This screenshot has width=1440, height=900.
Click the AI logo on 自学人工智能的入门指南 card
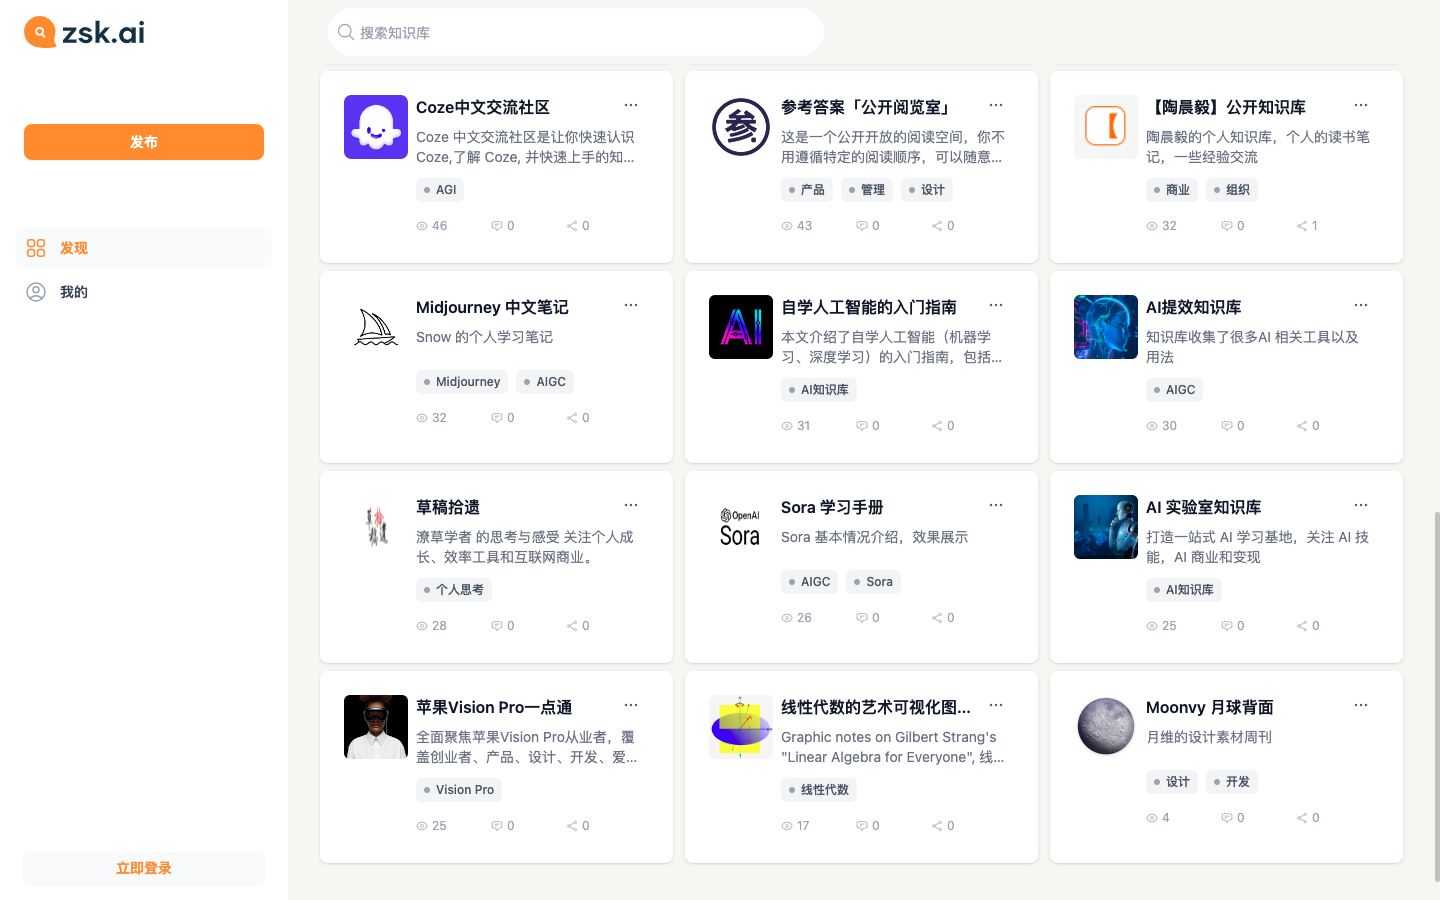tap(740, 327)
